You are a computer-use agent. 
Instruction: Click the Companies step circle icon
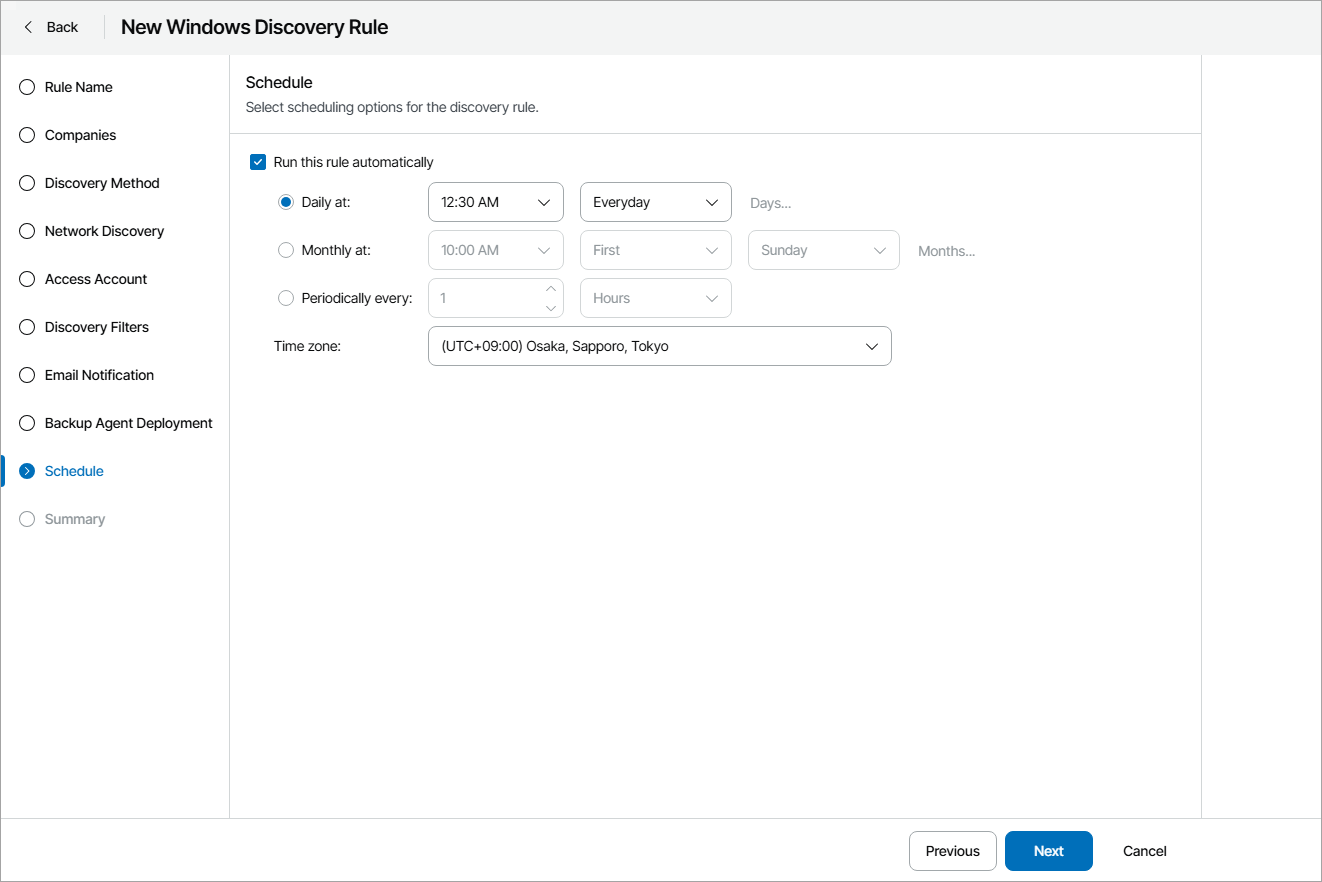pyautogui.click(x=26, y=135)
